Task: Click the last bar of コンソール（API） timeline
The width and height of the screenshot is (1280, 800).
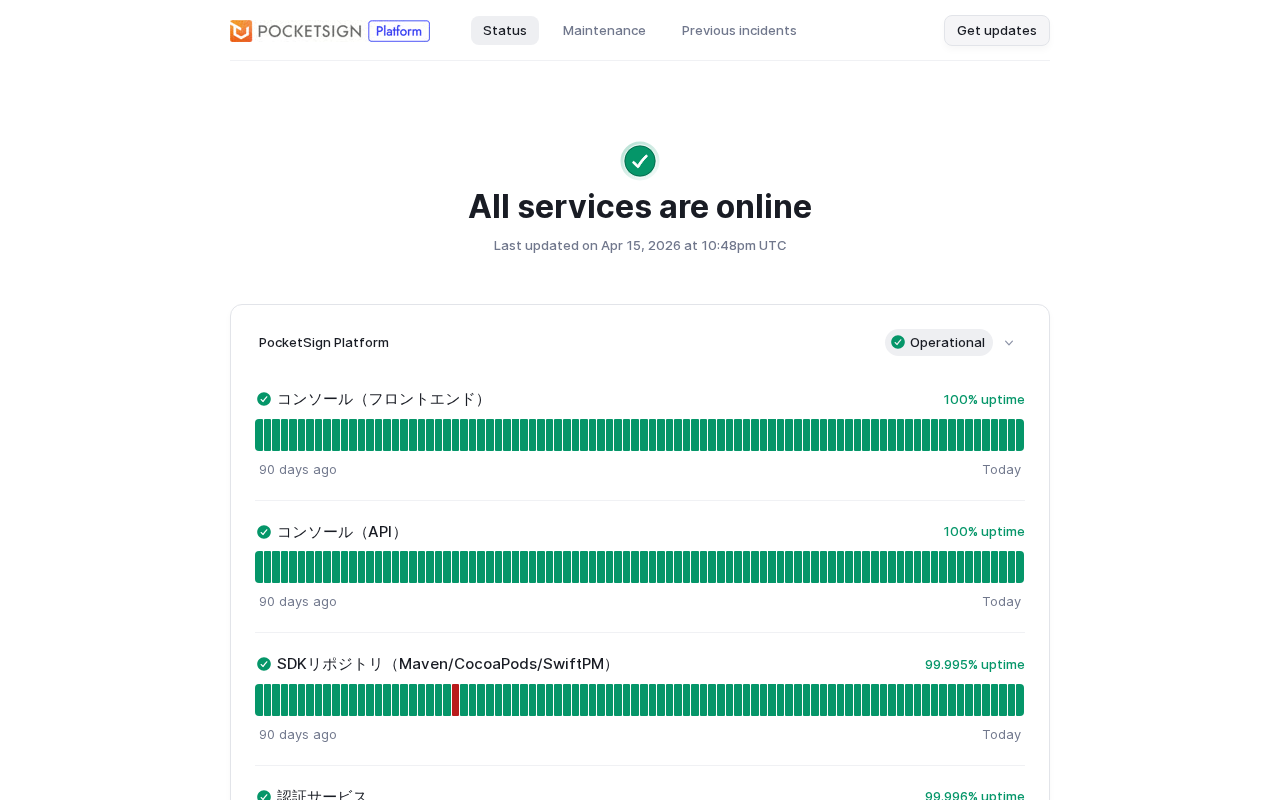Action: 1019,567
